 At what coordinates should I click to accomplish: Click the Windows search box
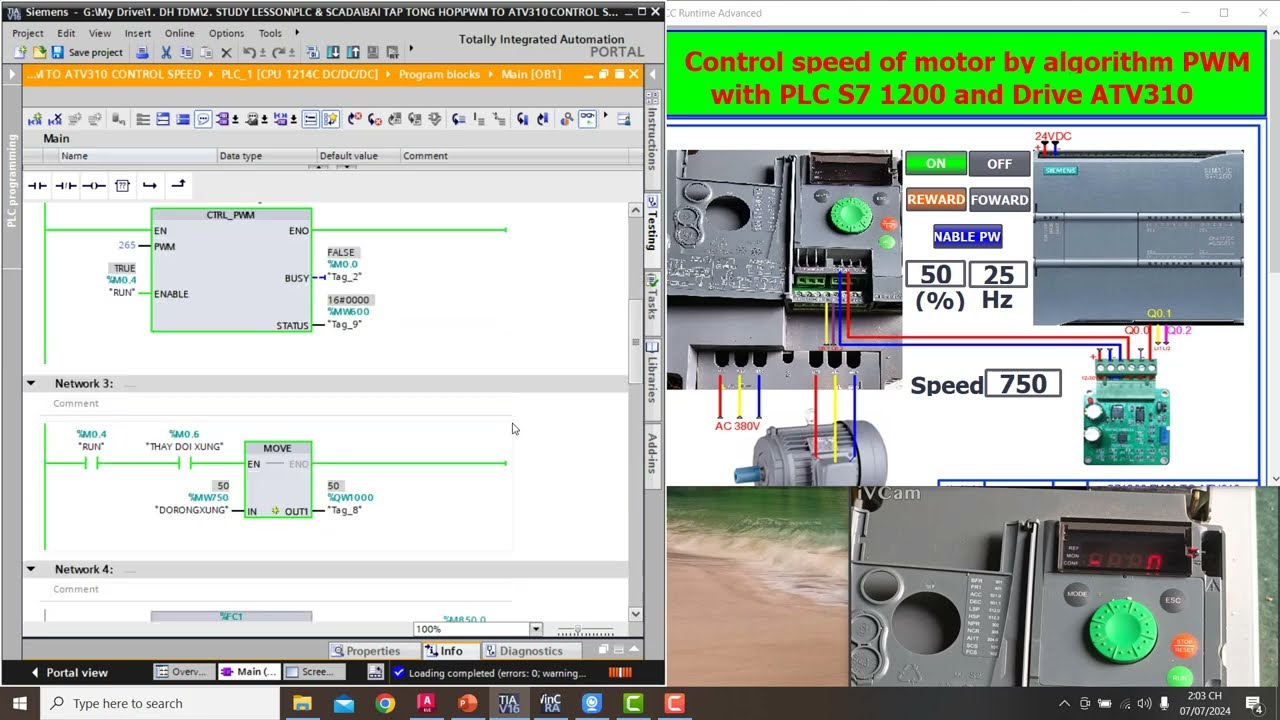coord(160,703)
